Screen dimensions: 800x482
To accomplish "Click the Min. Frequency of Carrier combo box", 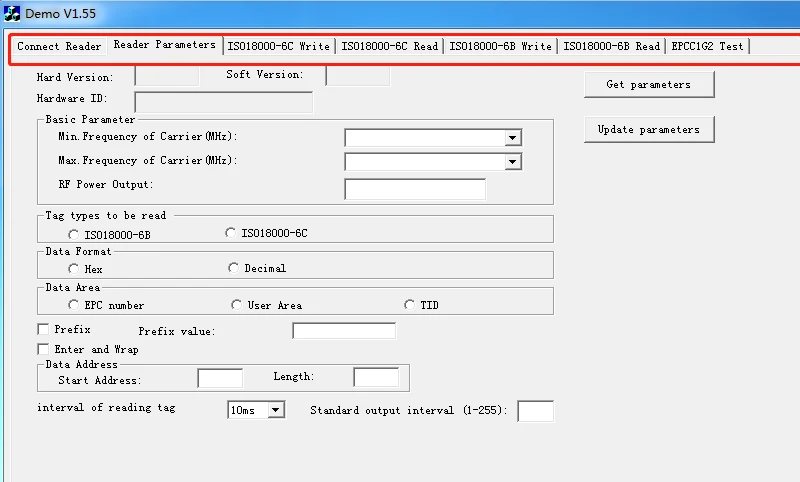I will (433, 138).
